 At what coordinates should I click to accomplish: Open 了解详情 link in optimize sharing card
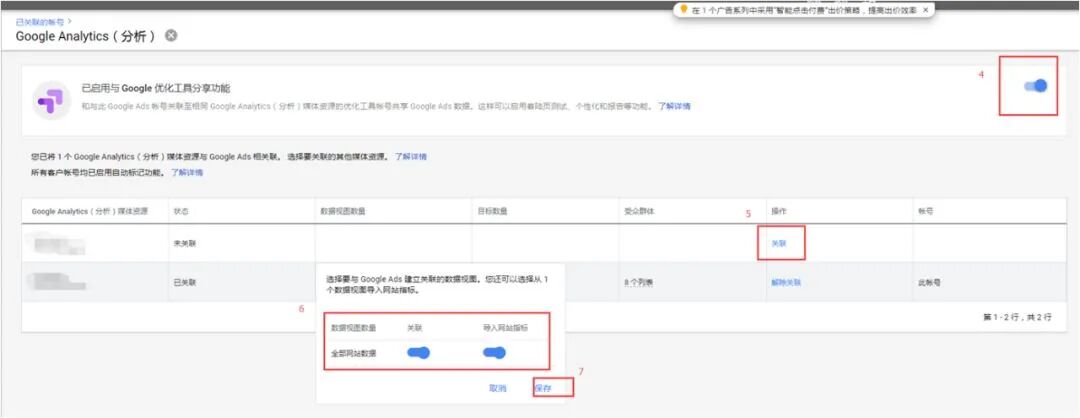pyautogui.click(x=674, y=107)
